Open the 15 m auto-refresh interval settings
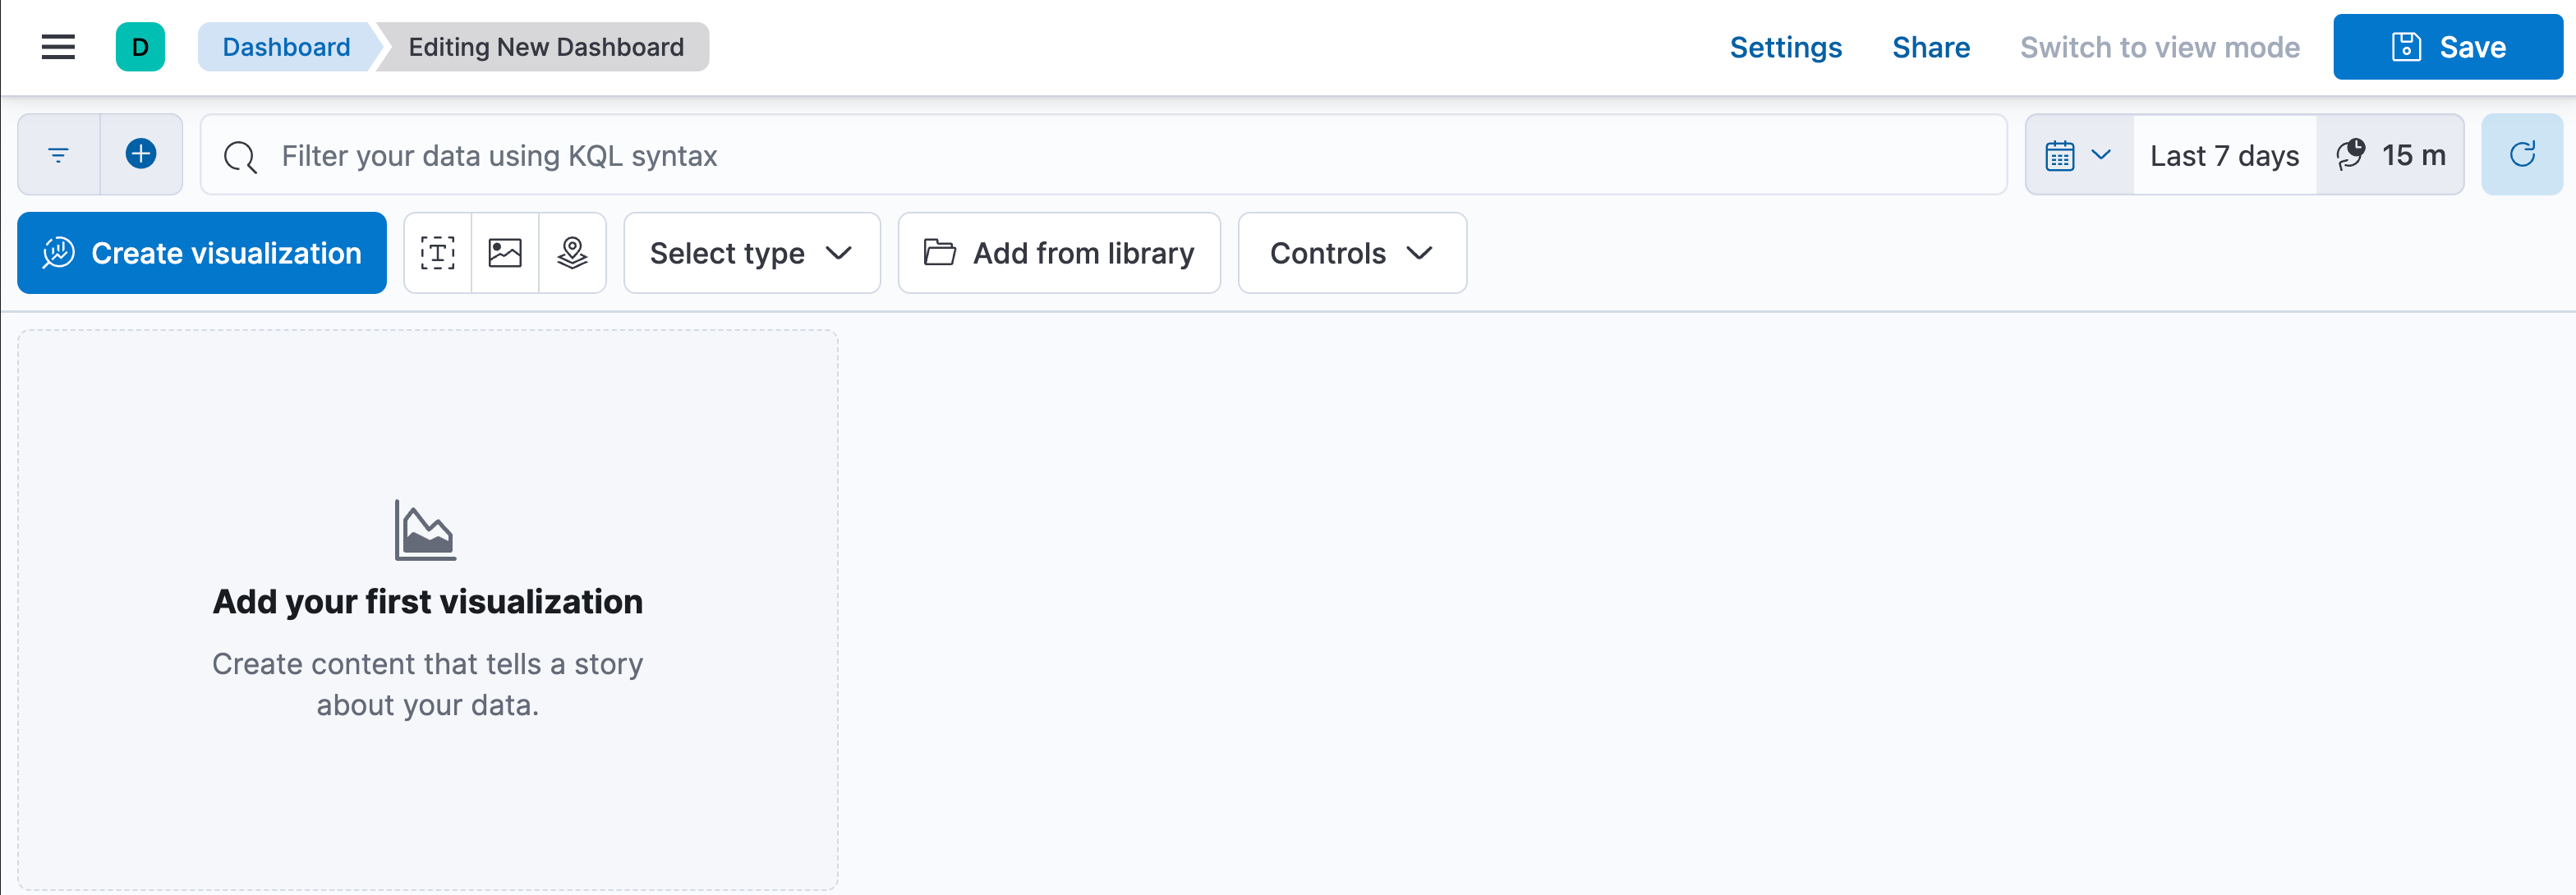The height and width of the screenshot is (895, 2576). tap(2390, 155)
